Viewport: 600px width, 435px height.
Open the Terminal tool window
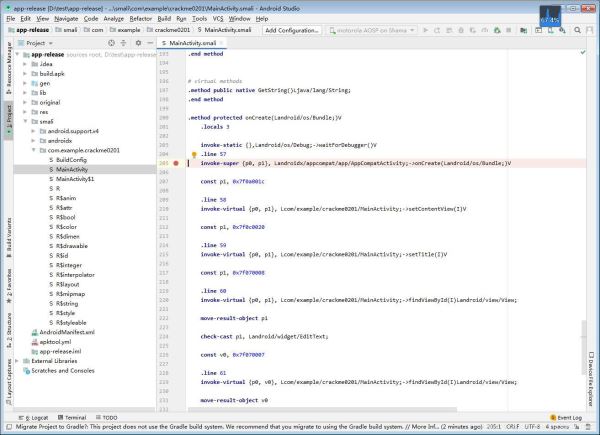(x=74, y=417)
